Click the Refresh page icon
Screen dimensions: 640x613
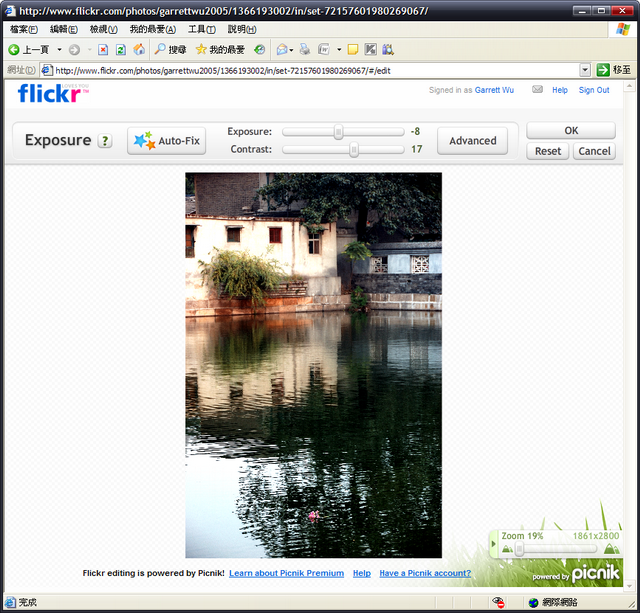tap(121, 50)
